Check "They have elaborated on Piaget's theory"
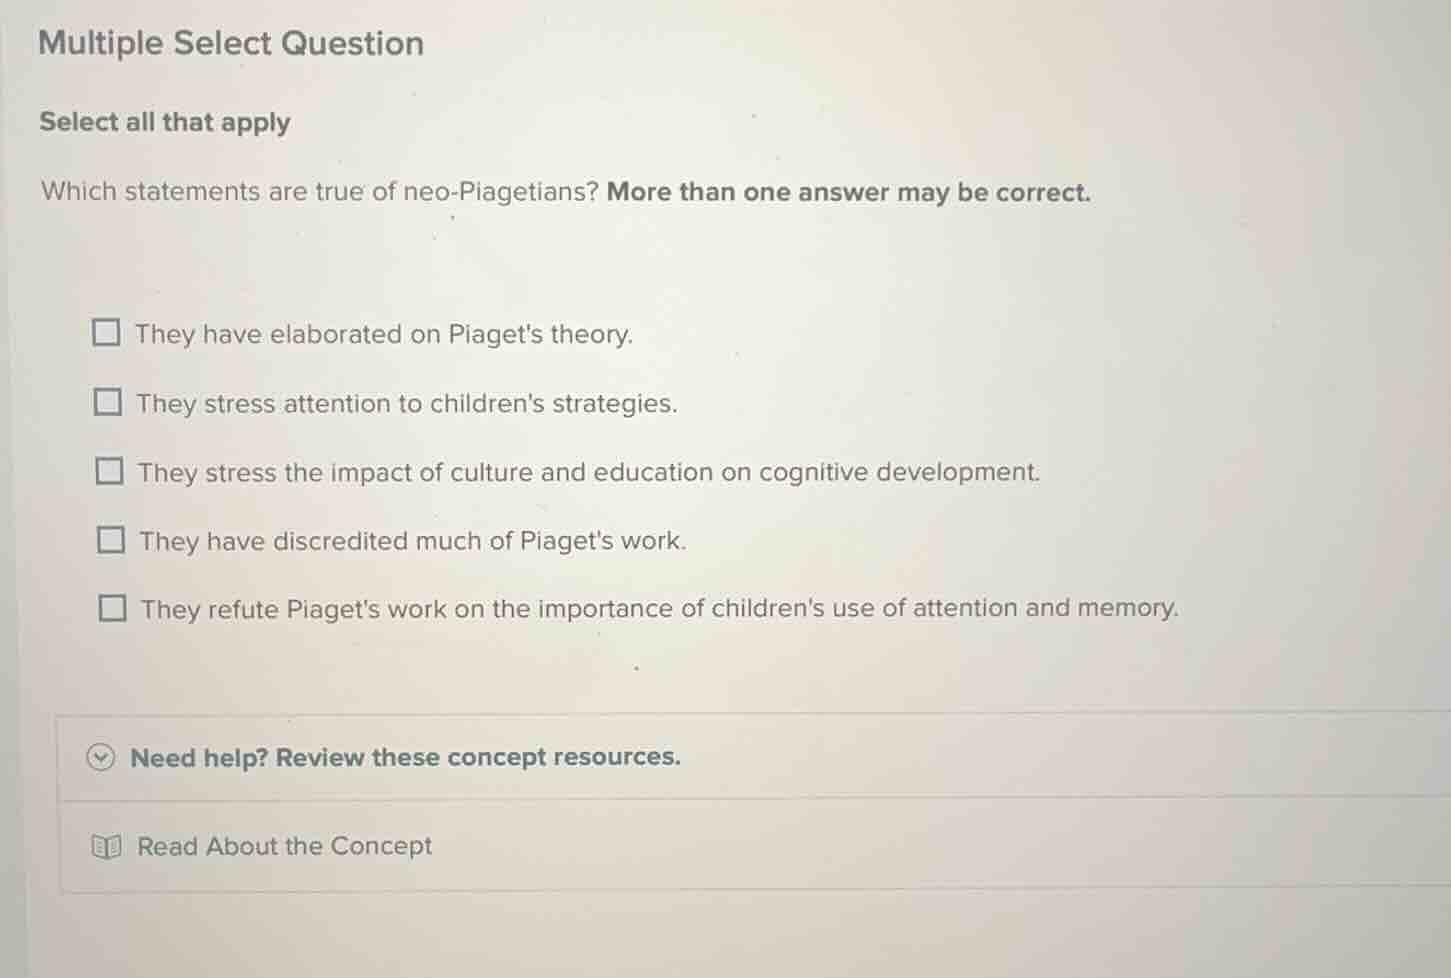1451x978 pixels. (x=108, y=331)
